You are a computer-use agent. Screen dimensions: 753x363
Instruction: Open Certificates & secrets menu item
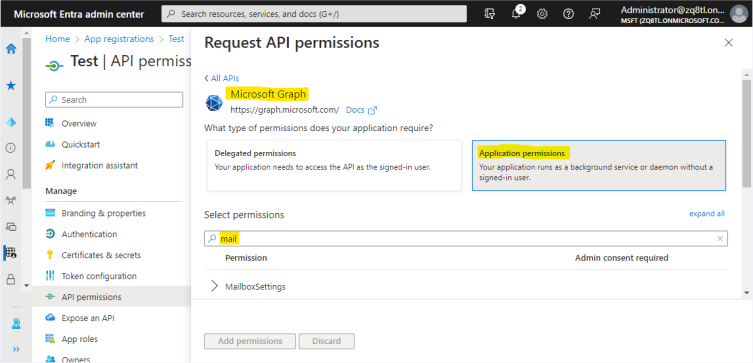[101, 255]
